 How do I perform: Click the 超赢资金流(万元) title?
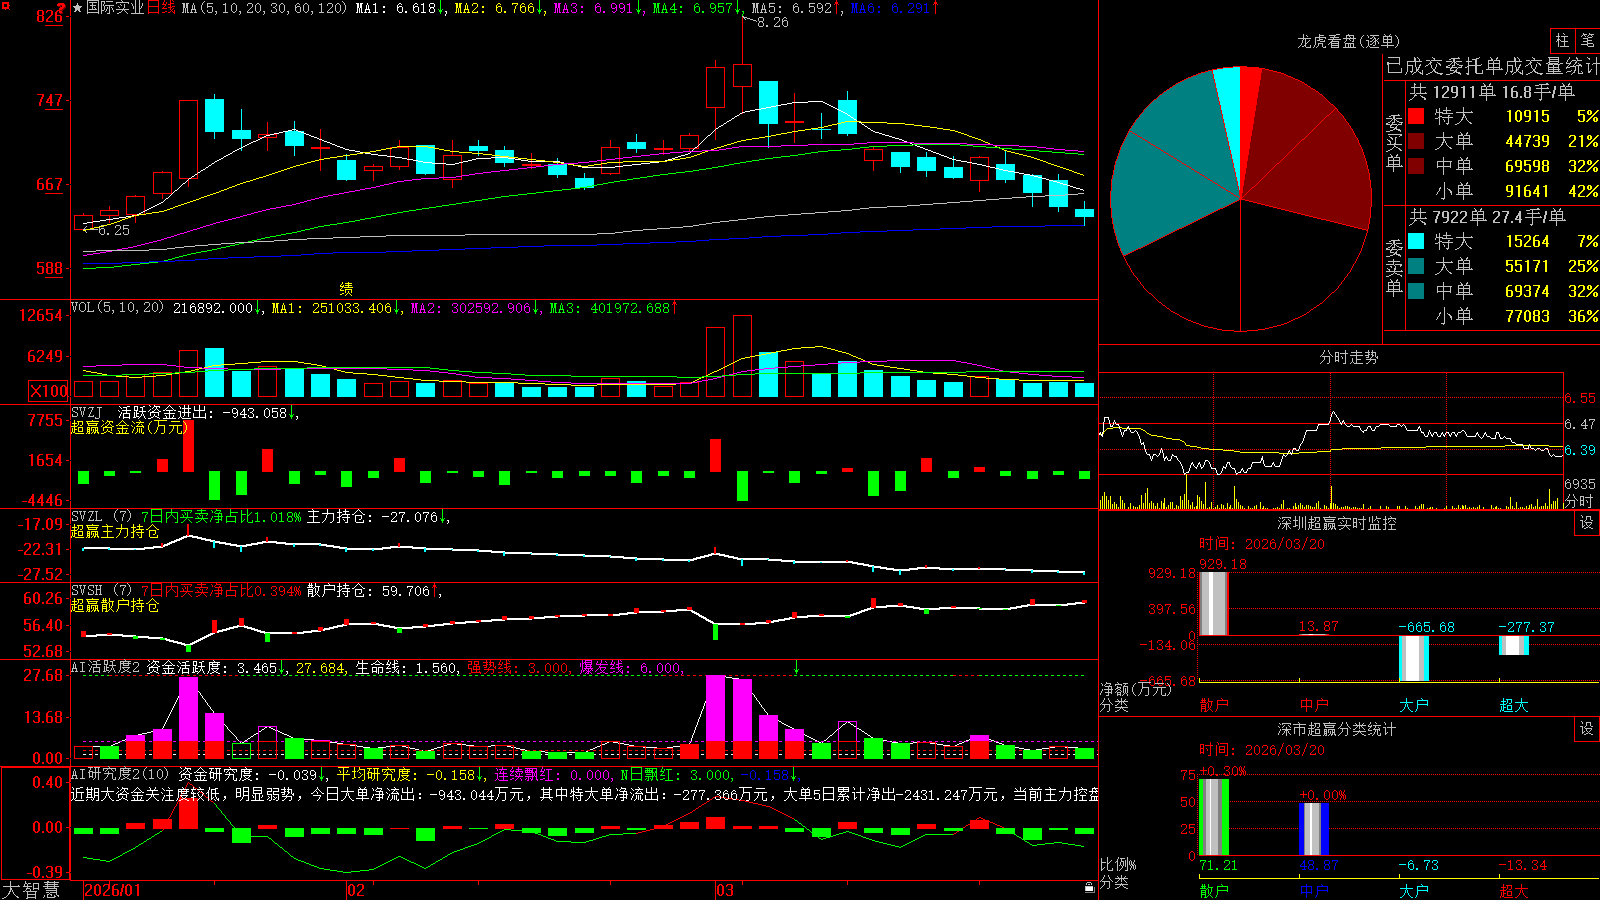(x=129, y=427)
